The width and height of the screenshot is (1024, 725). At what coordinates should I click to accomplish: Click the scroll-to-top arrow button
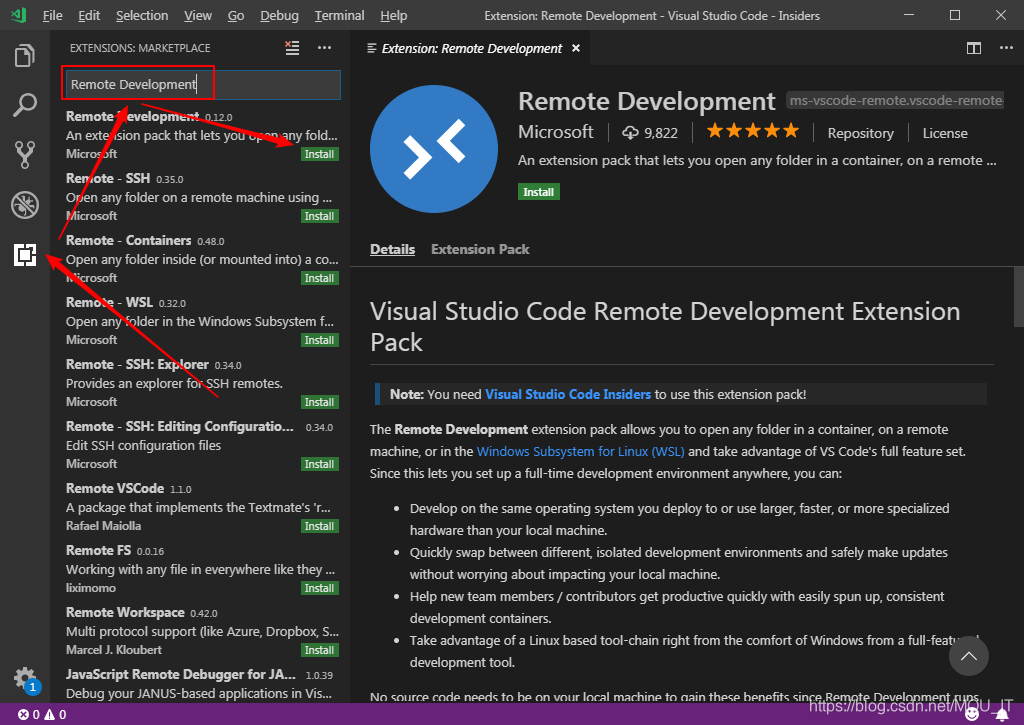click(x=968, y=656)
